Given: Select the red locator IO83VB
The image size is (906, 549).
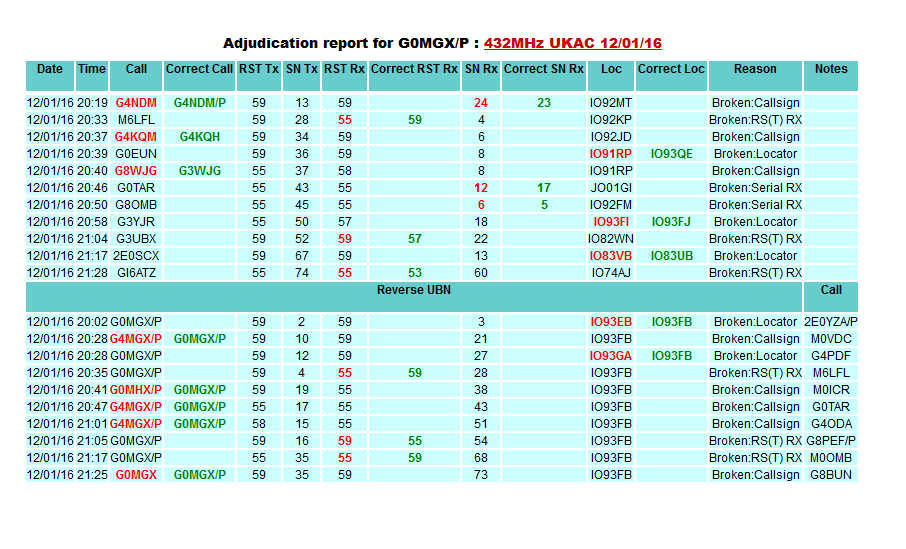Looking at the screenshot, I should 611,256.
